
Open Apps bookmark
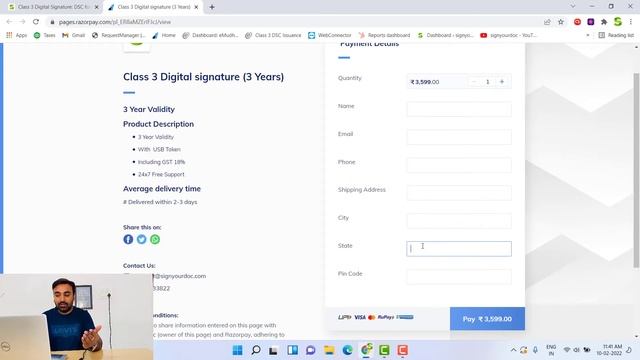pyautogui.click(x=16, y=36)
